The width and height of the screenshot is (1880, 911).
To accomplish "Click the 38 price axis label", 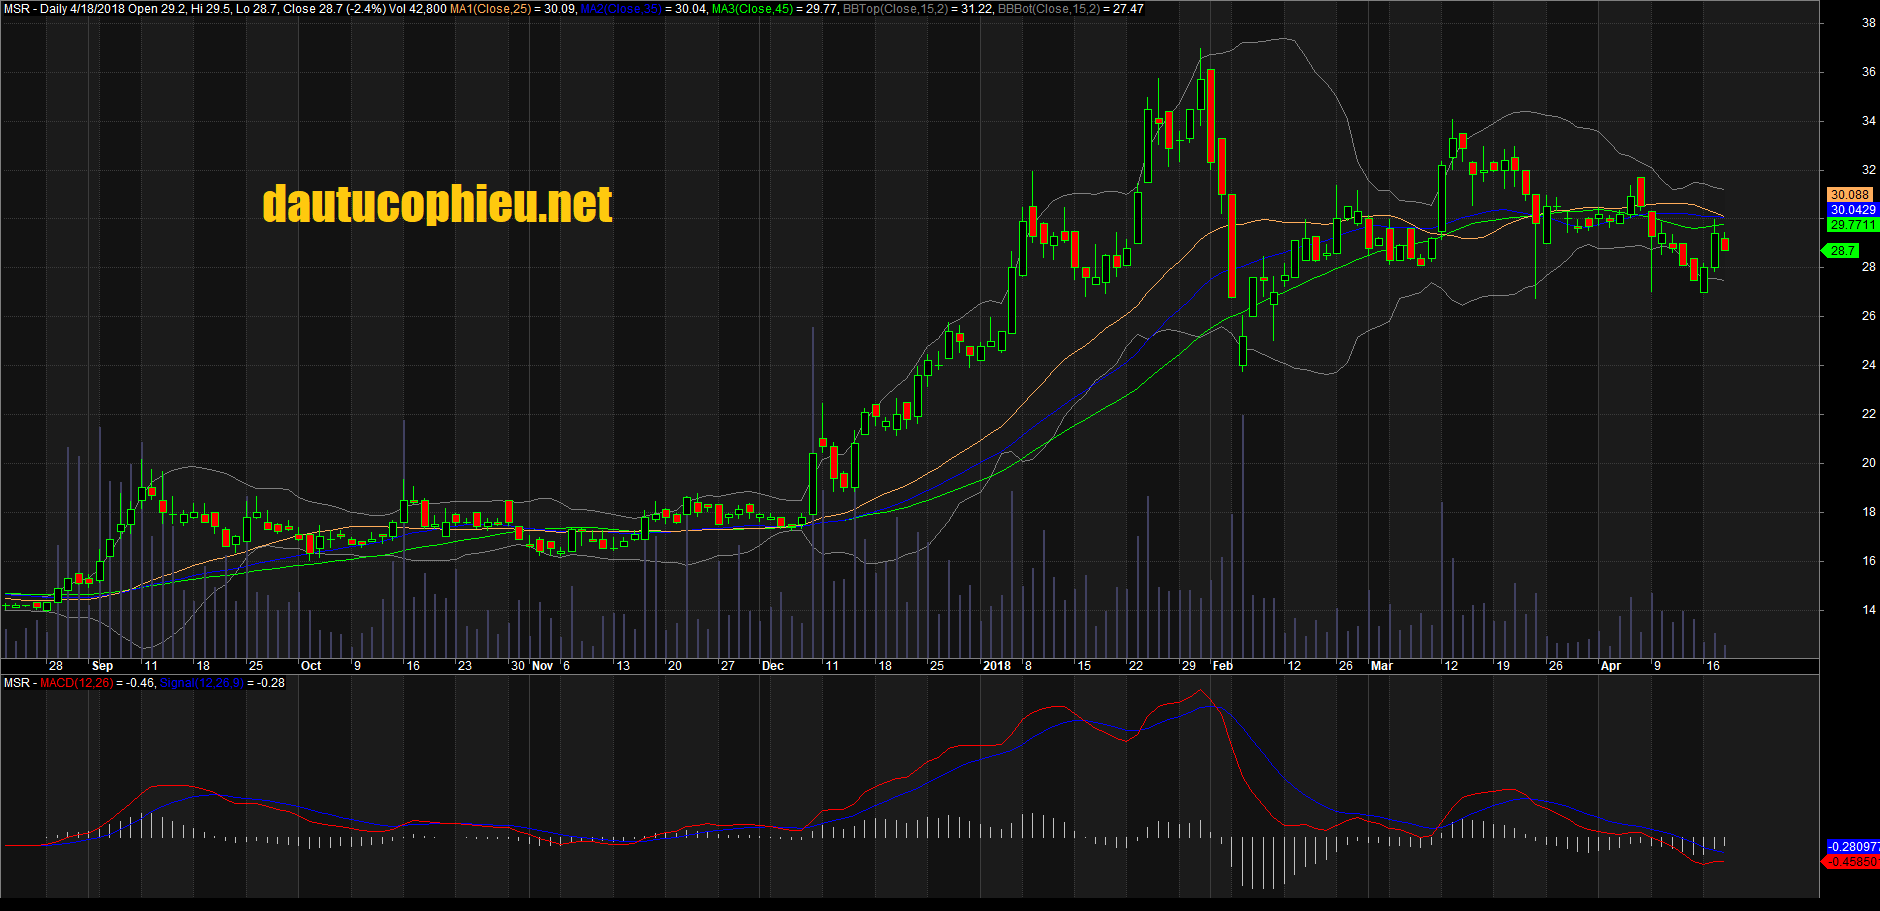I will (1868, 23).
